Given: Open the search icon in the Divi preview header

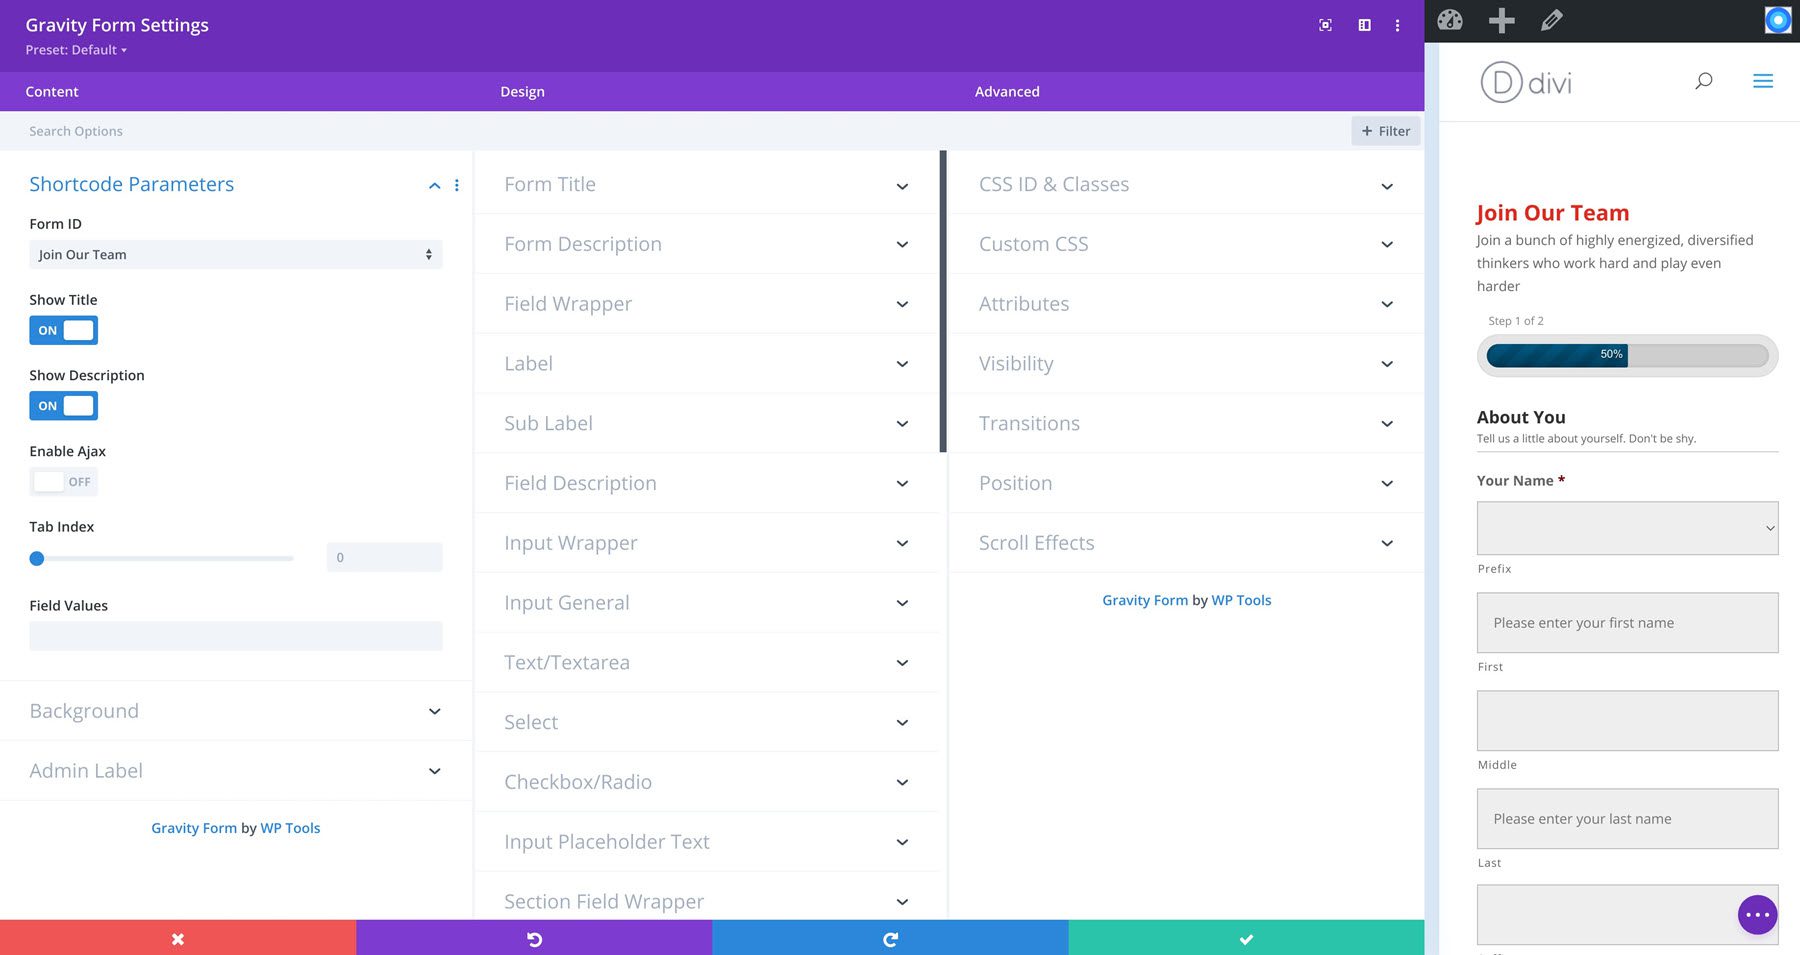Looking at the screenshot, I should click(x=1703, y=80).
